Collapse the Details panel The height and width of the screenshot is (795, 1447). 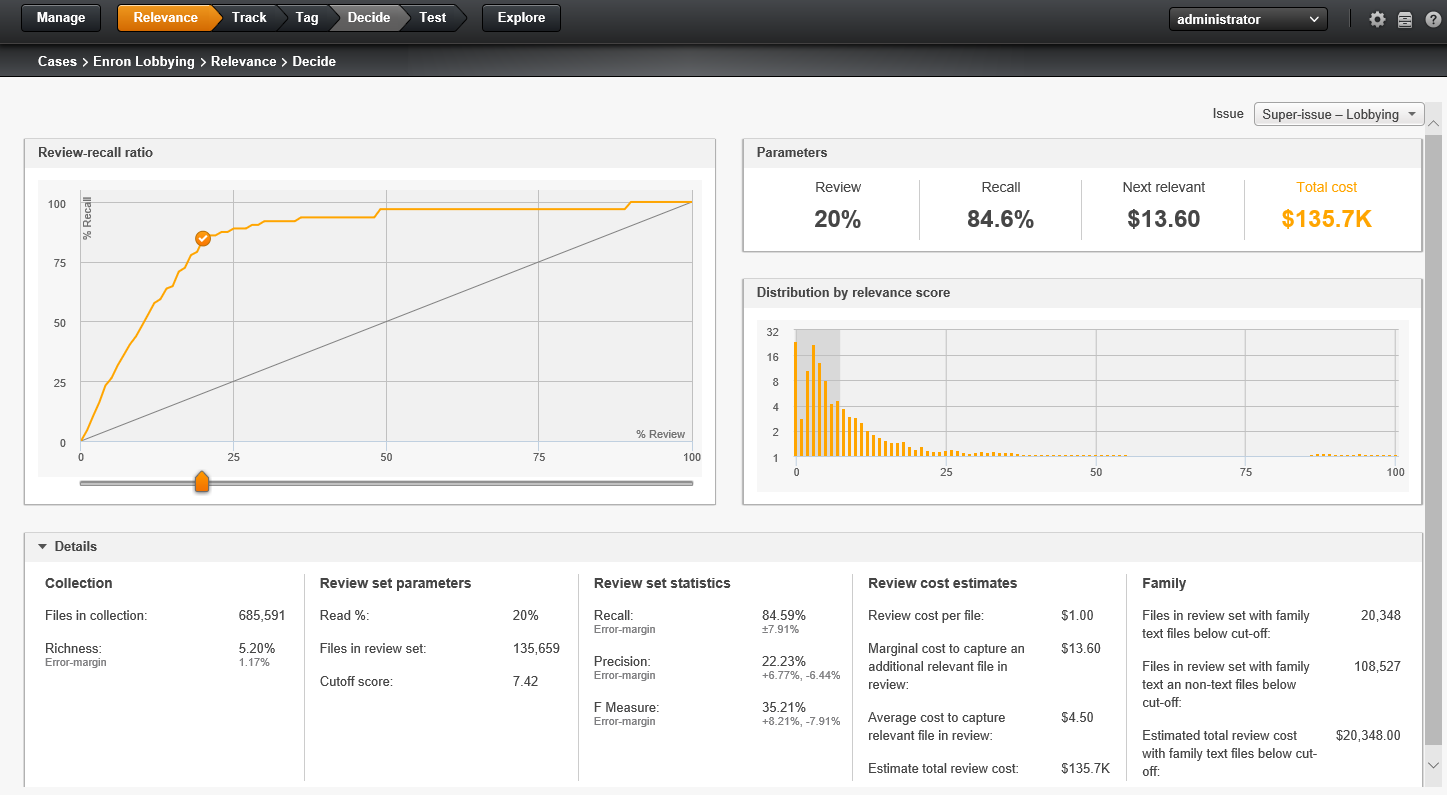pyautogui.click(x=41, y=547)
